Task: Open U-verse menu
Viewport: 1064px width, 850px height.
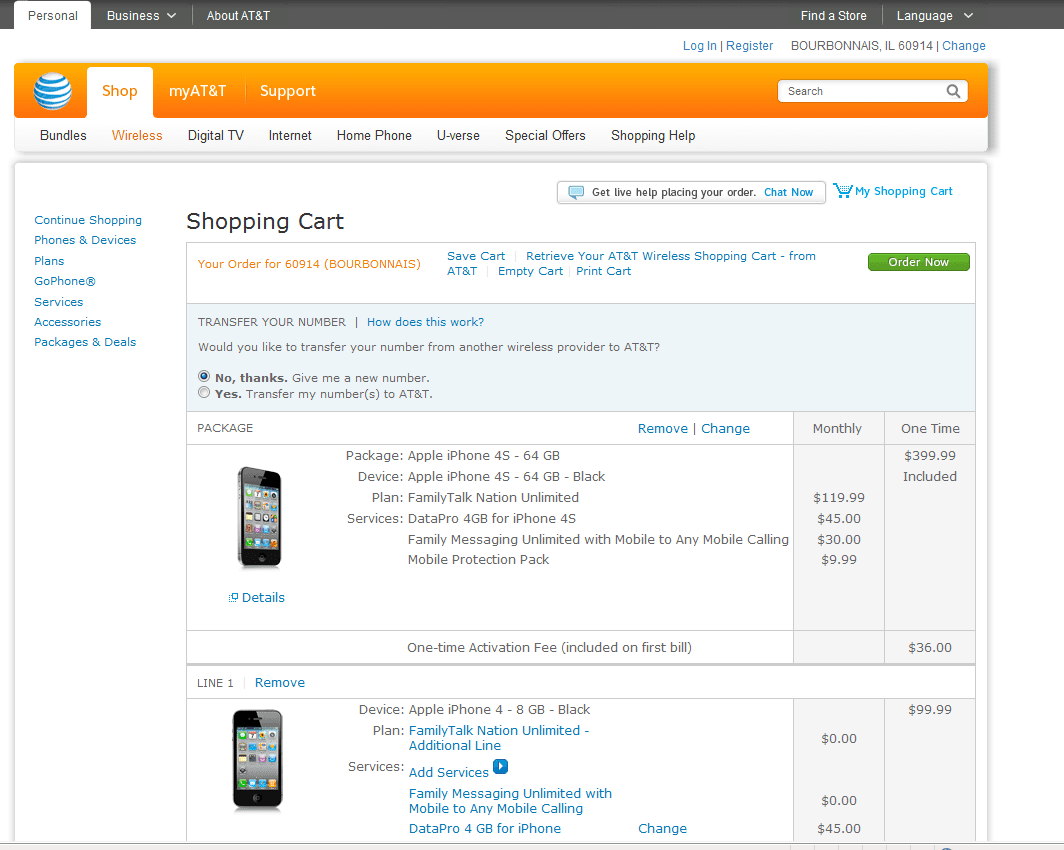Action: point(458,135)
